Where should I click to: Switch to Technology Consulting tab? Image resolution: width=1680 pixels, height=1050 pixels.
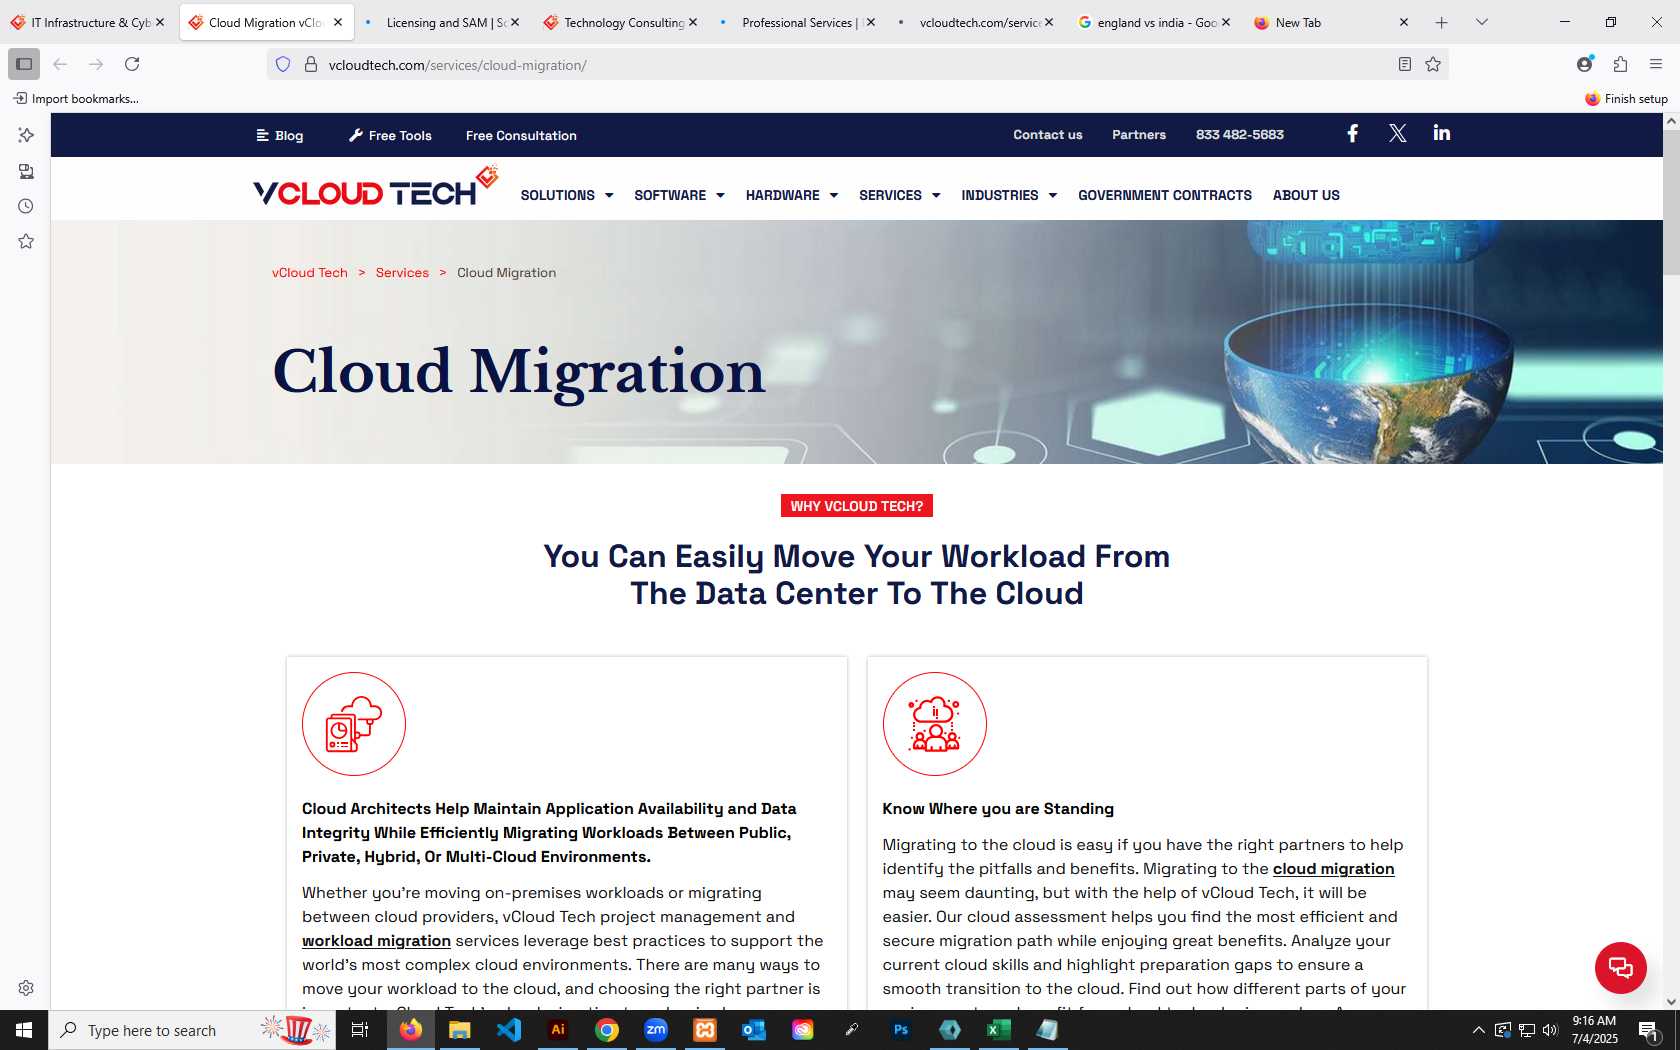(619, 22)
